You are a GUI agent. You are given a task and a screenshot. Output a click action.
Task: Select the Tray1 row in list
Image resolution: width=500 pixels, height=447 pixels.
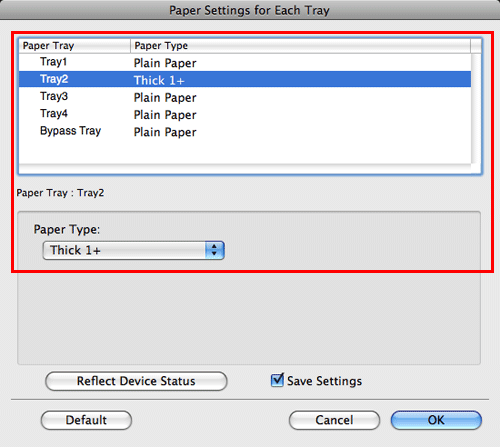245,62
